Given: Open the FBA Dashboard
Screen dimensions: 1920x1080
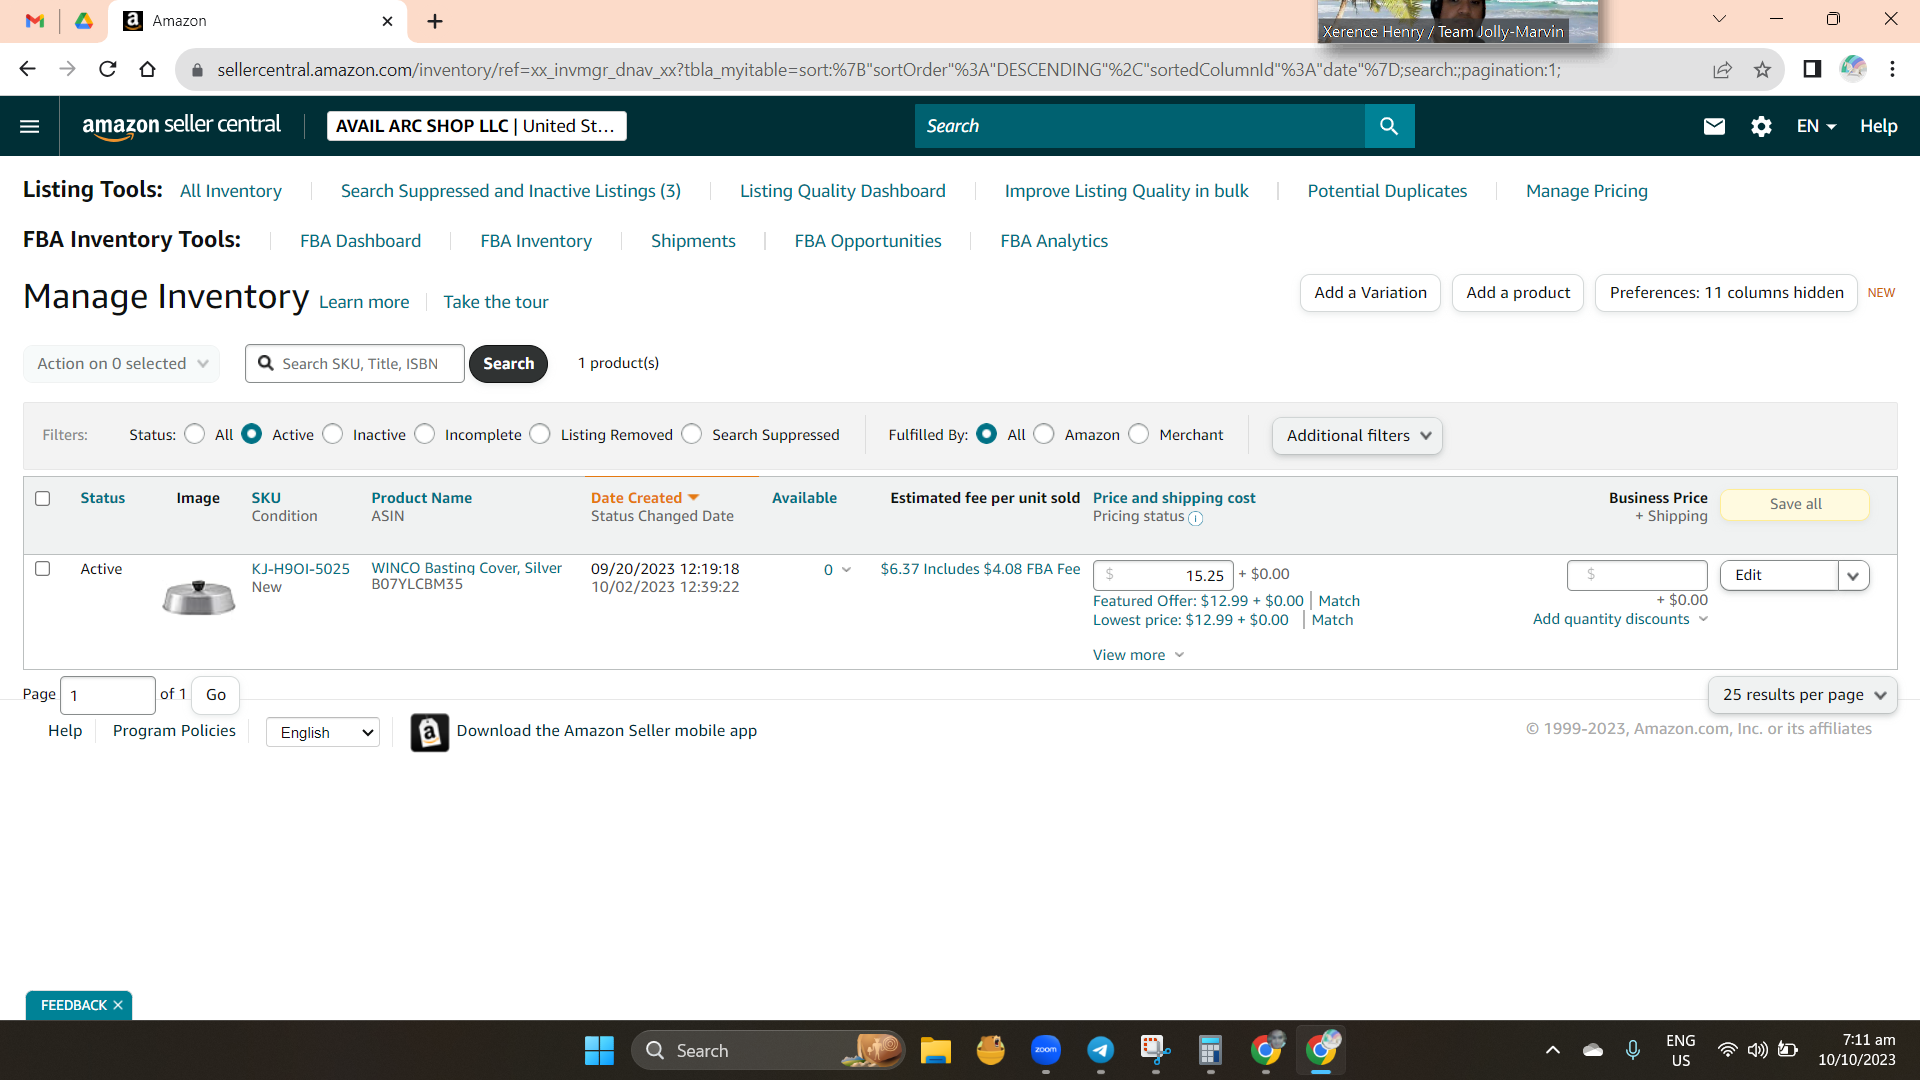Looking at the screenshot, I should point(361,241).
